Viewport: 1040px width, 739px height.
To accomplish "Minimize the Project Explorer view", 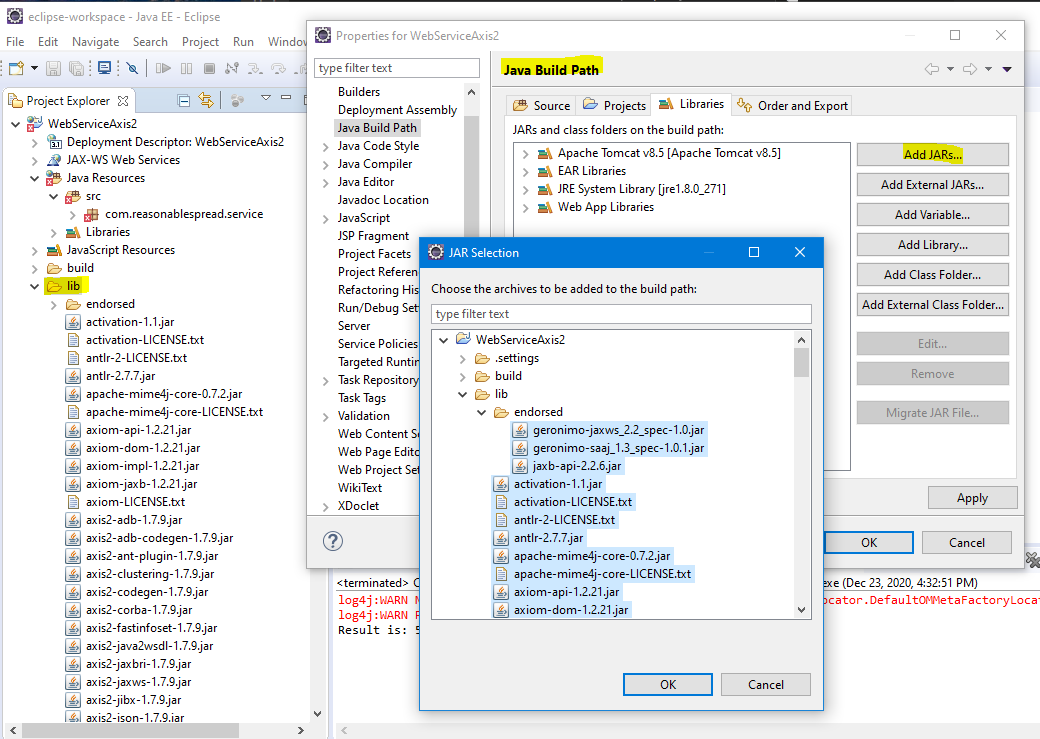I will point(286,98).
